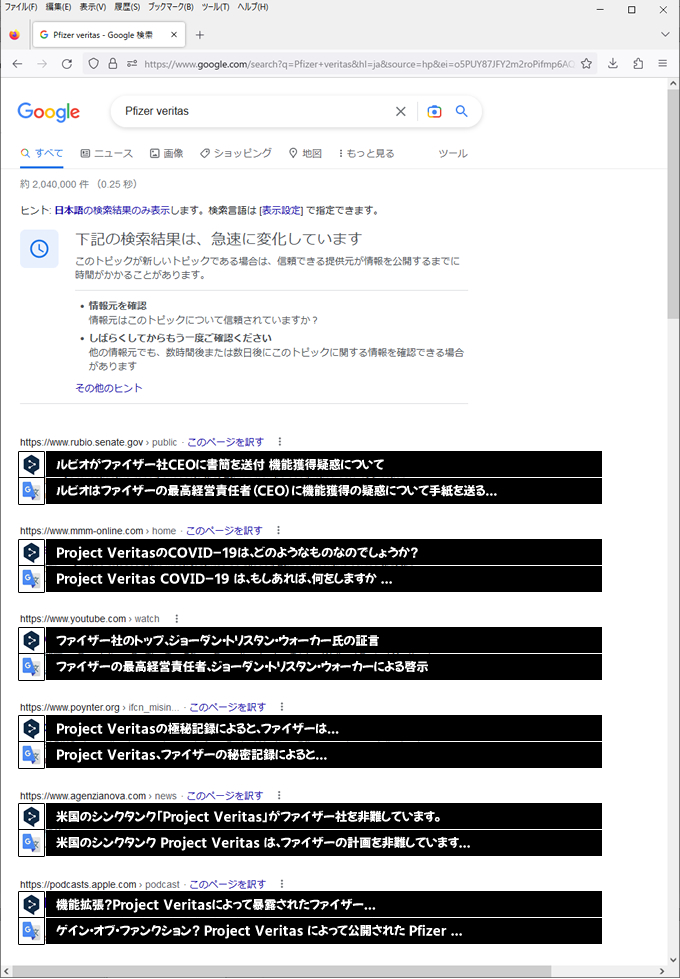
Task: Select the すべて search tab
Action: (42, 154)
